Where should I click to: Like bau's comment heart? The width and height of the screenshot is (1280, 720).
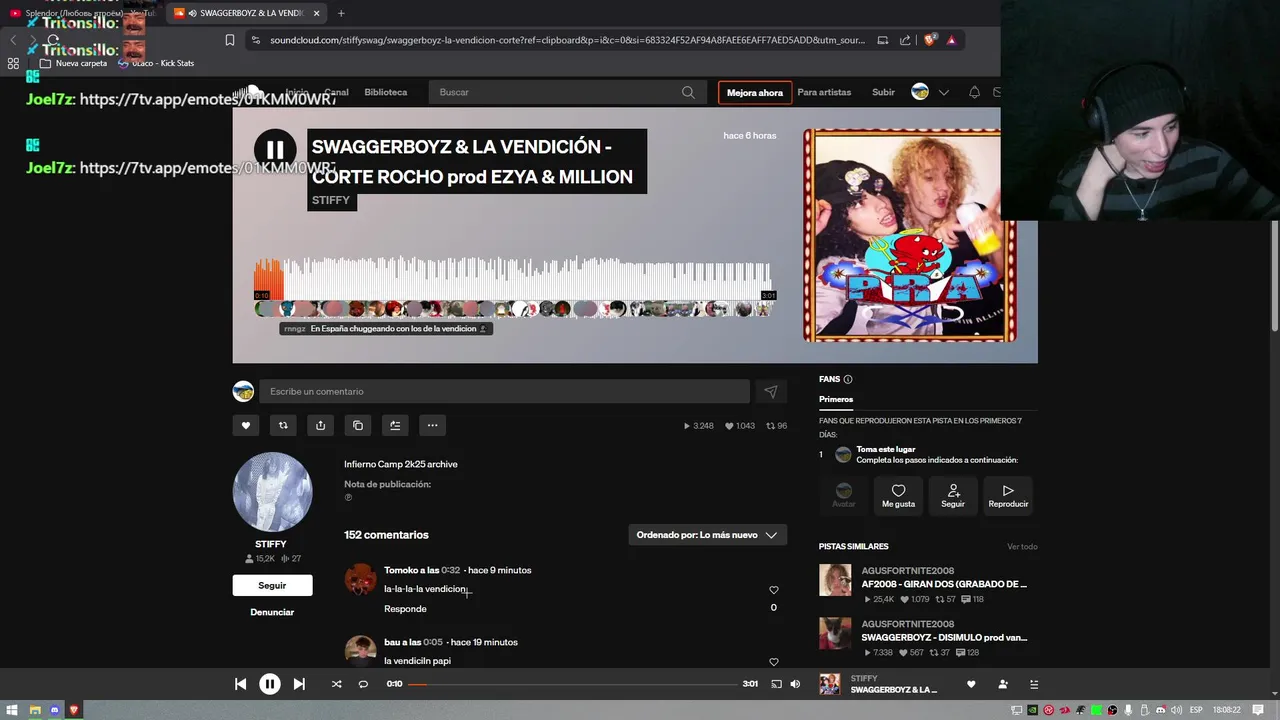coord(773,662)
